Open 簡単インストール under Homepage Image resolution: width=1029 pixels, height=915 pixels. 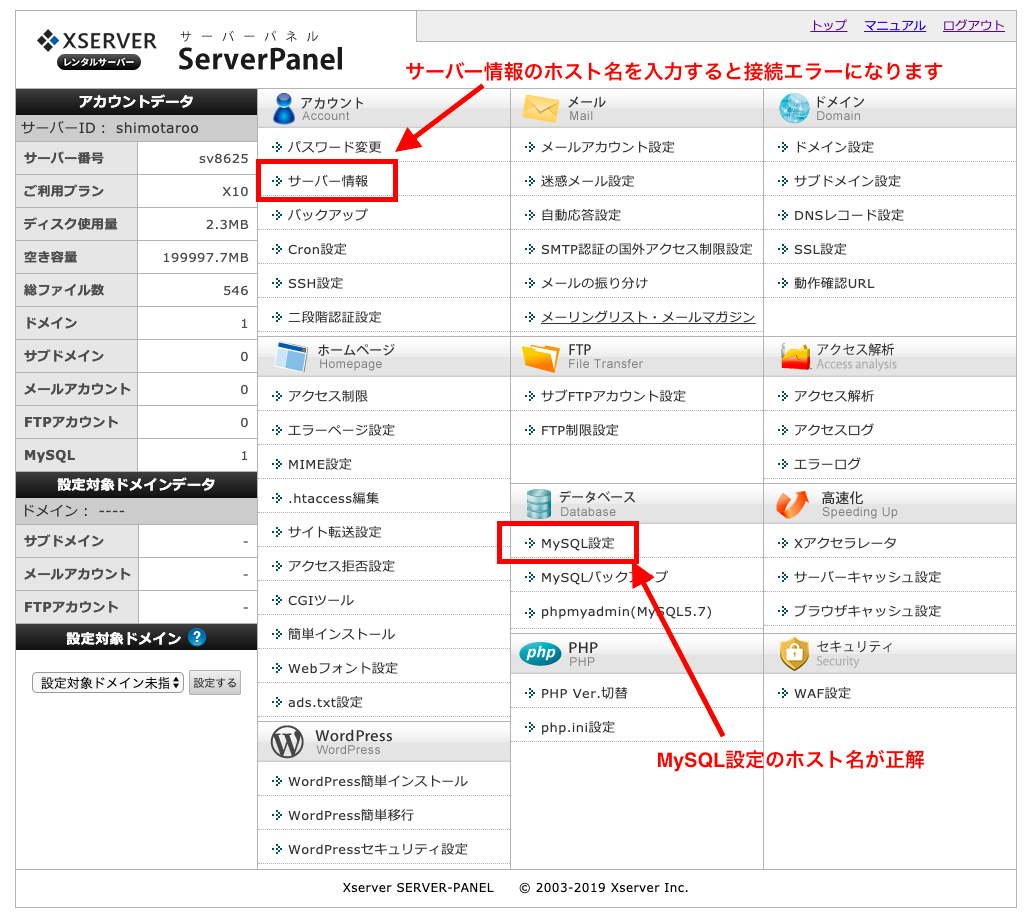[341, 634]
